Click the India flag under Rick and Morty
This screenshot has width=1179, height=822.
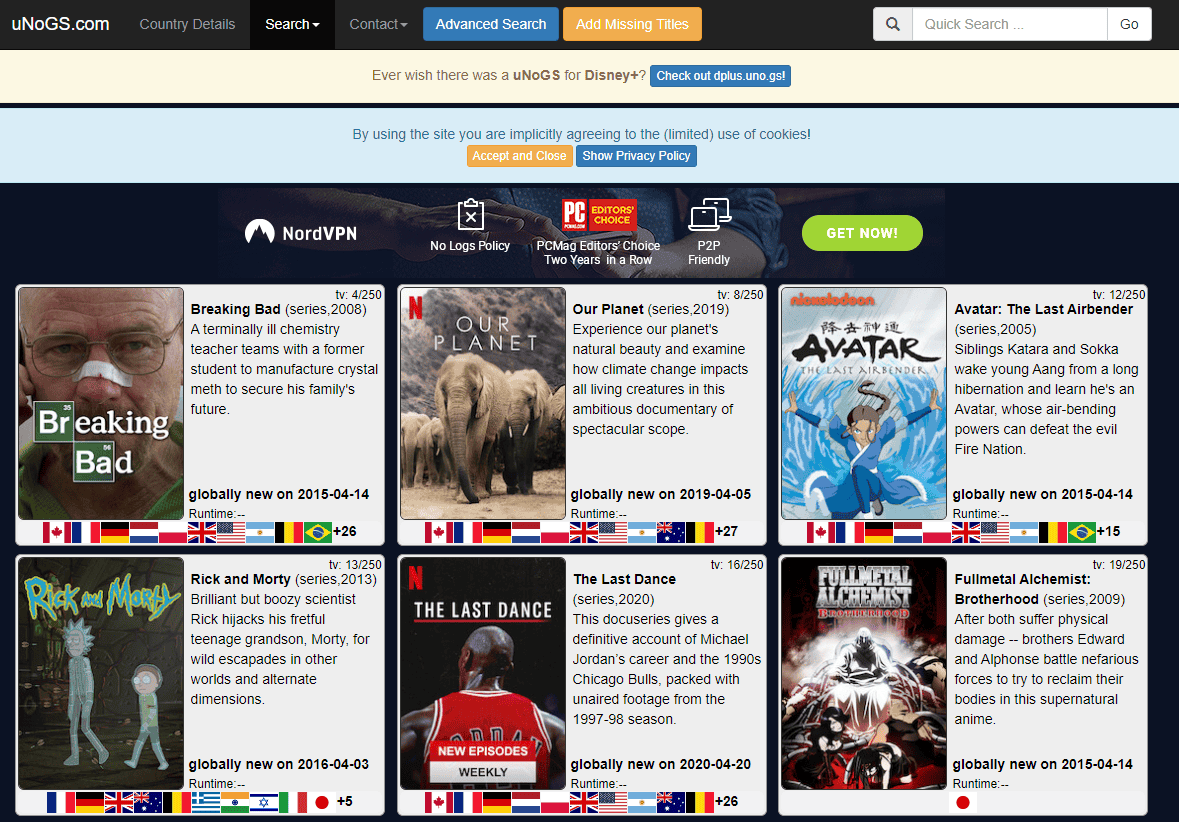point(235,802)
